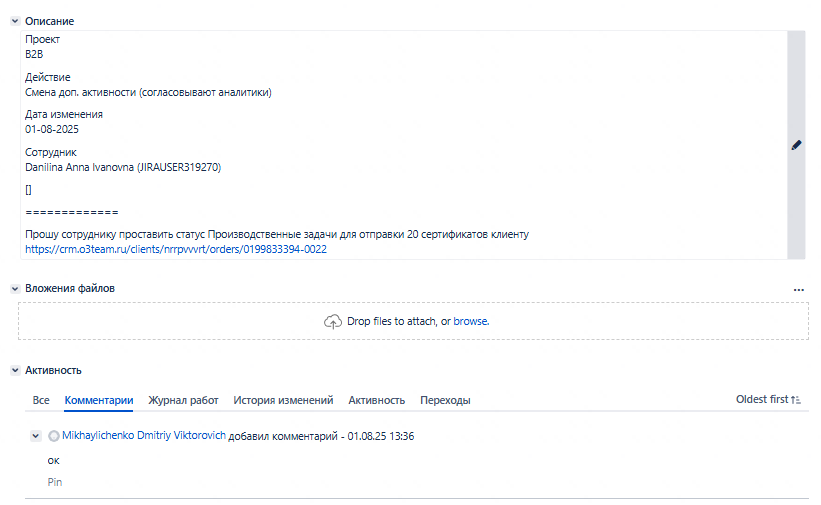
Task: Switch to the Все tab
Action: click(x=41, y=400)
